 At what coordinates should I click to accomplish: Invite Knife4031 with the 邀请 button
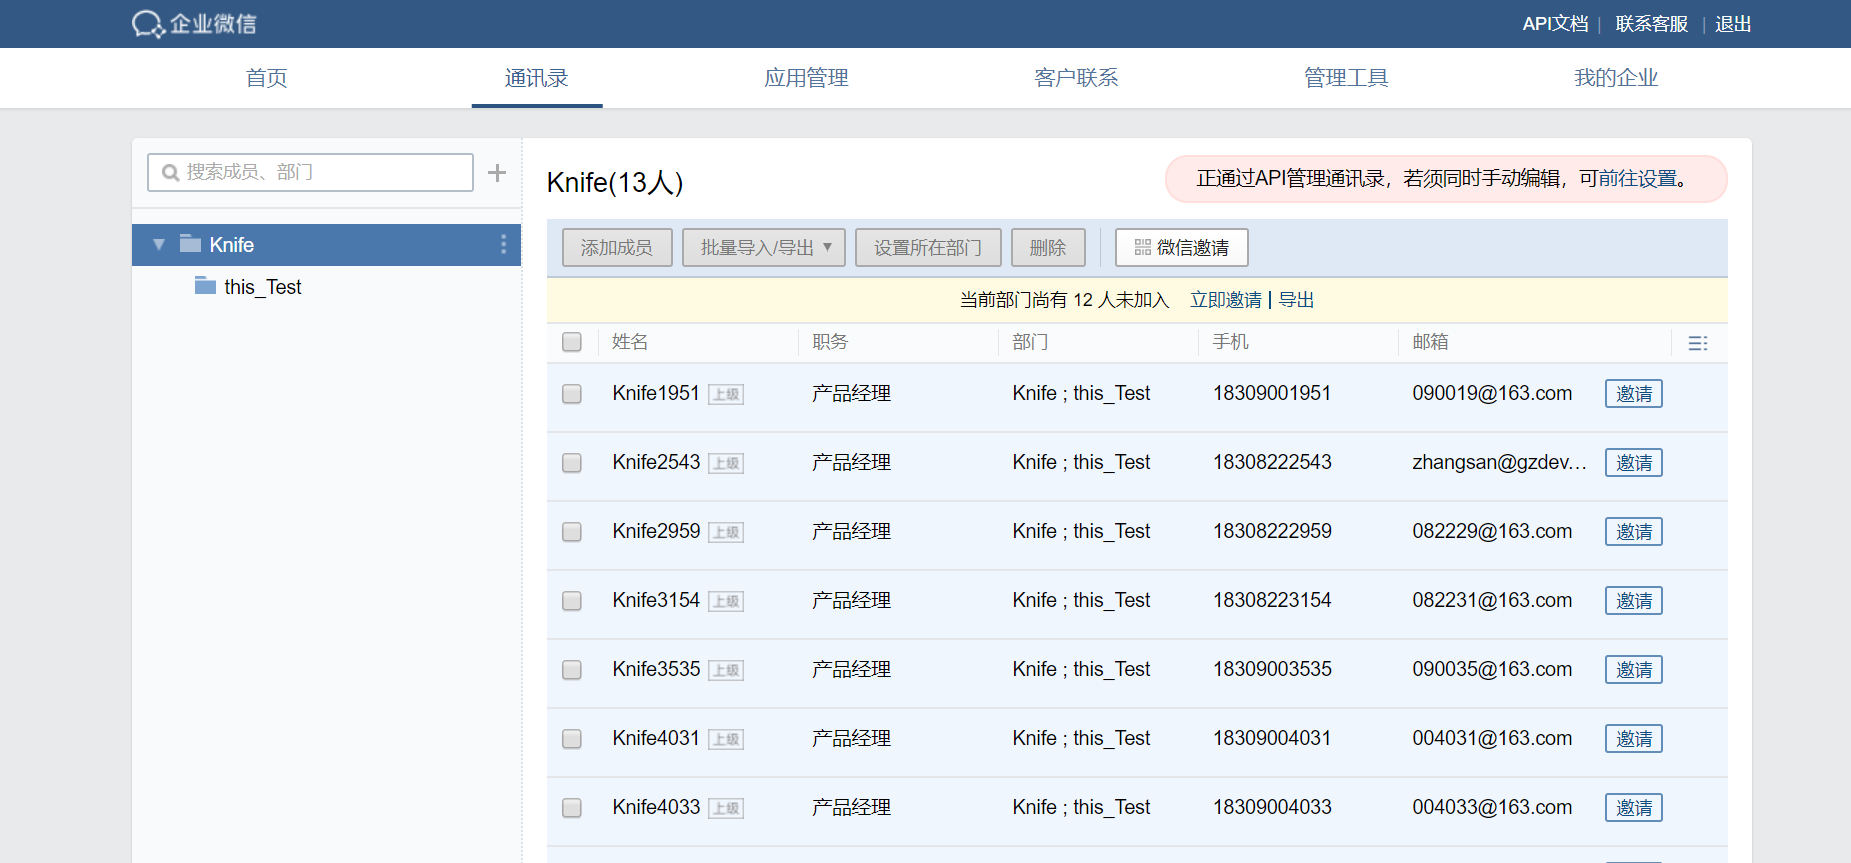[1634, 739]
